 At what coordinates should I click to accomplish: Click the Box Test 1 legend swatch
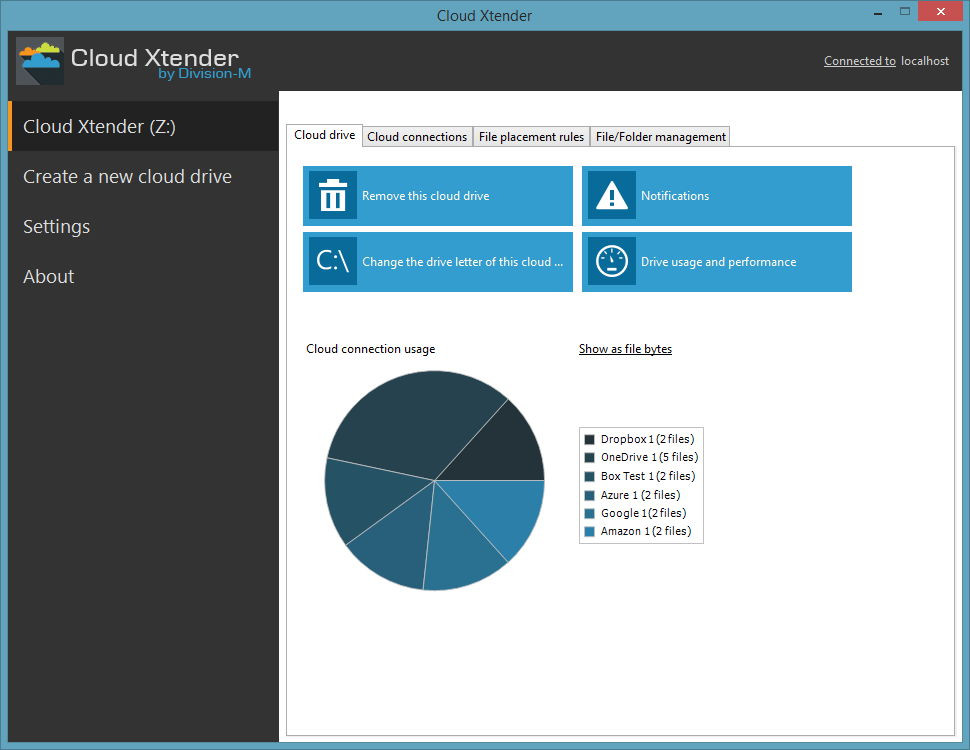(589, 476)
